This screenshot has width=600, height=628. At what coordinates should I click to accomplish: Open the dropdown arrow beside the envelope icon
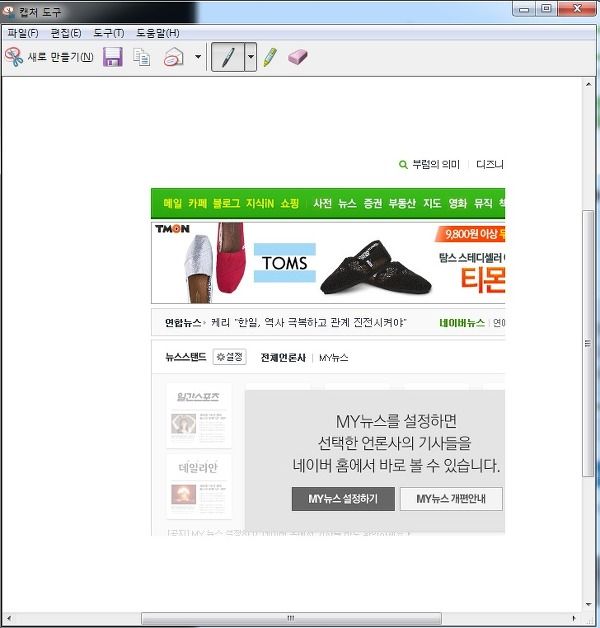click(x=198, y=57)
